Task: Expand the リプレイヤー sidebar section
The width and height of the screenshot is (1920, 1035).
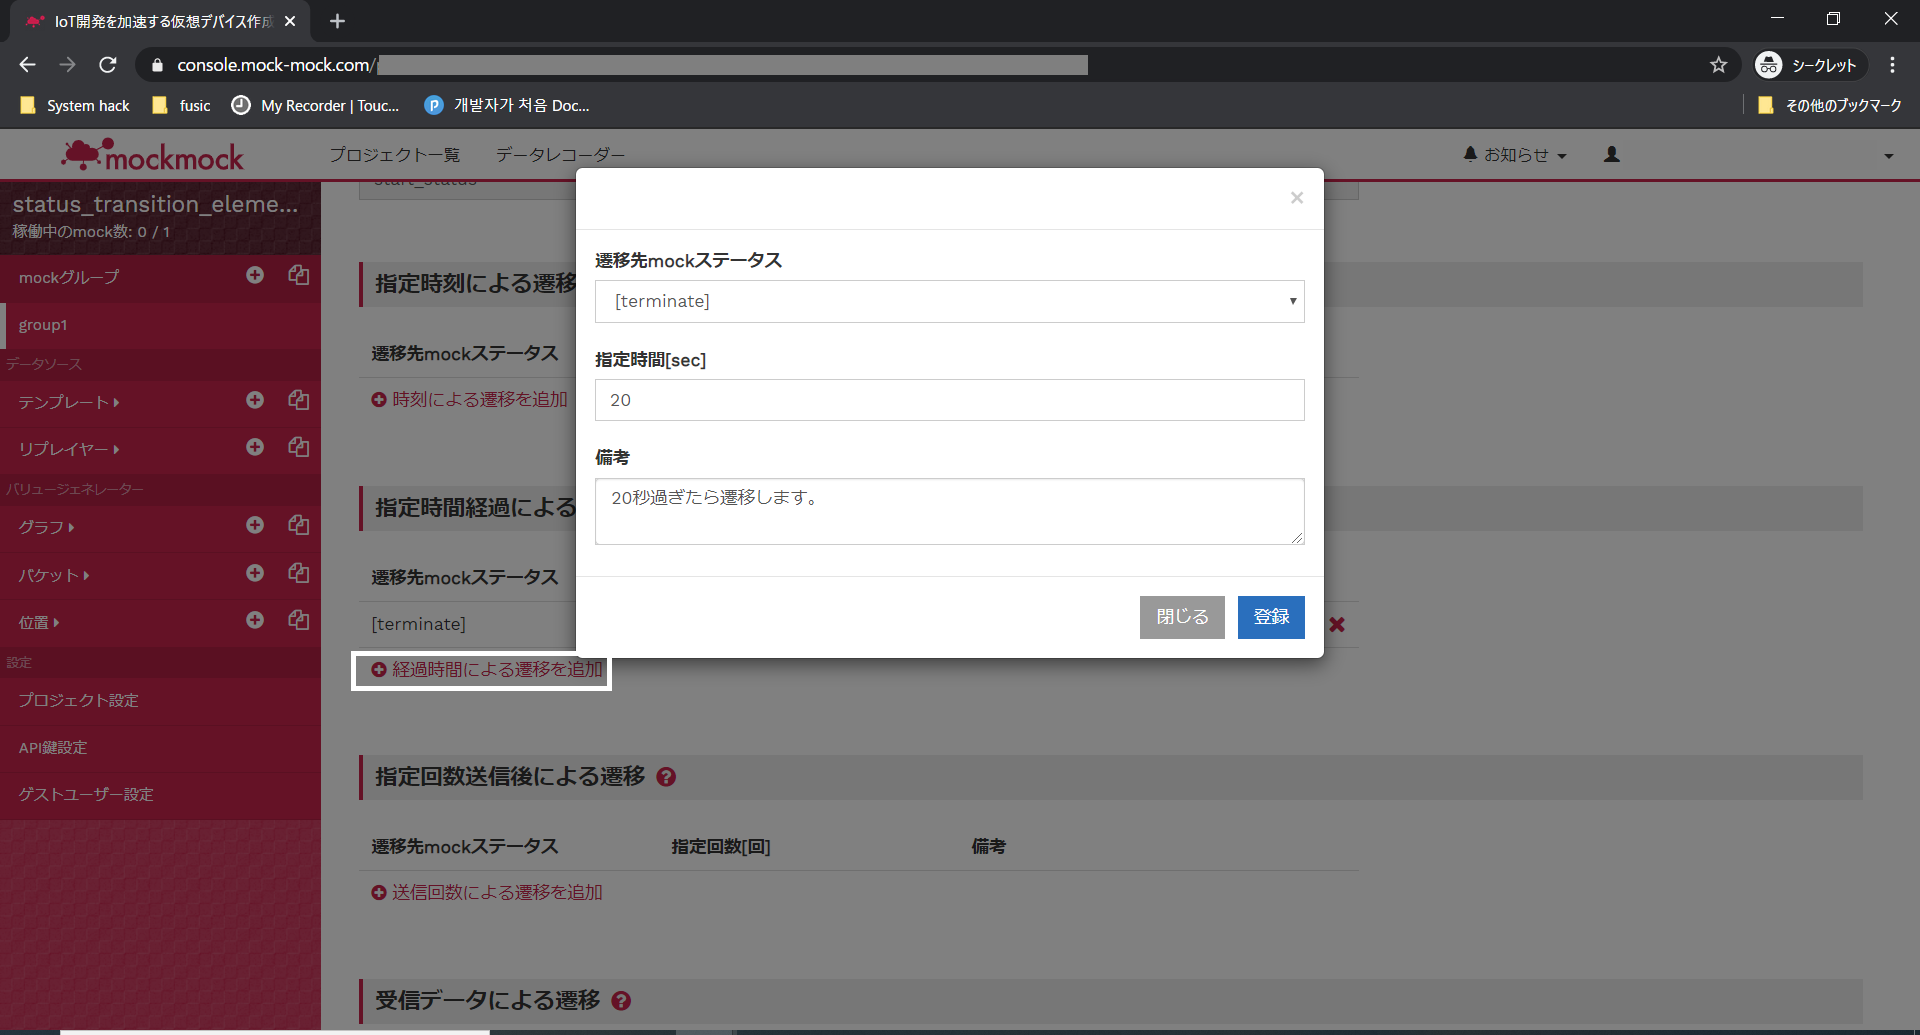Action: click(68, 449)
